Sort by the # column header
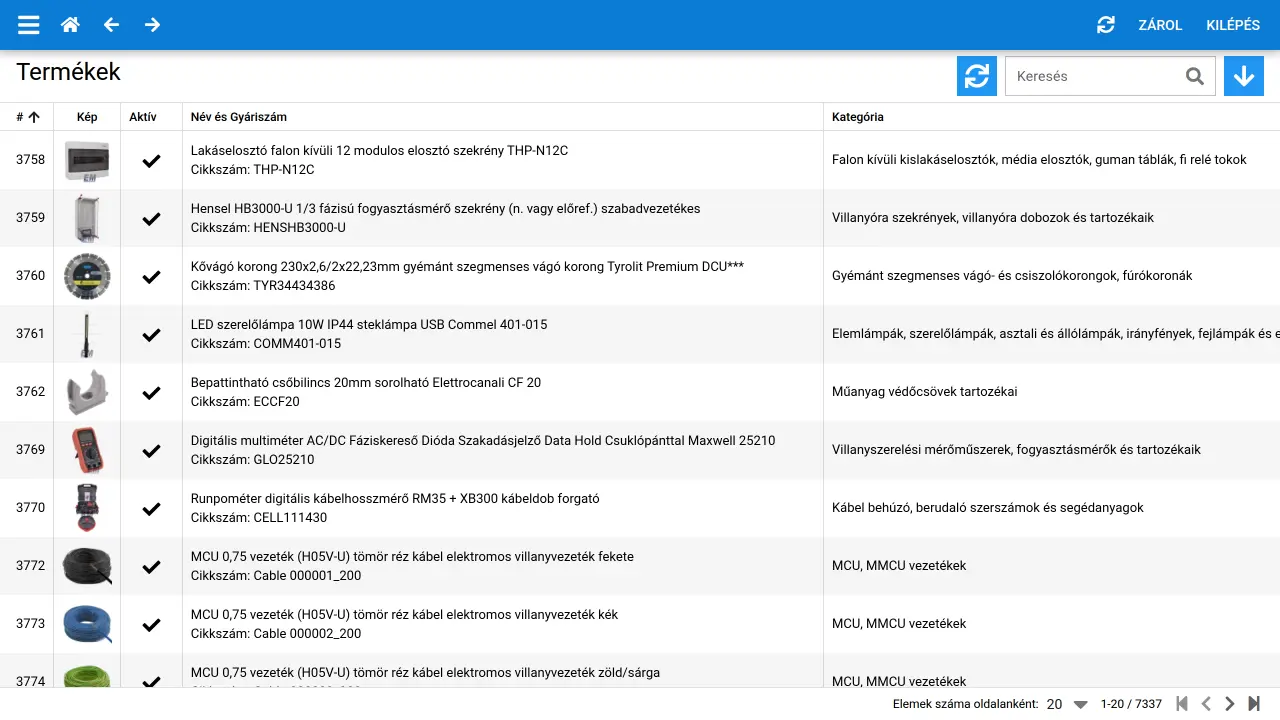The image size is (1280, 720). pyautogui.click(x=26, y=116)
